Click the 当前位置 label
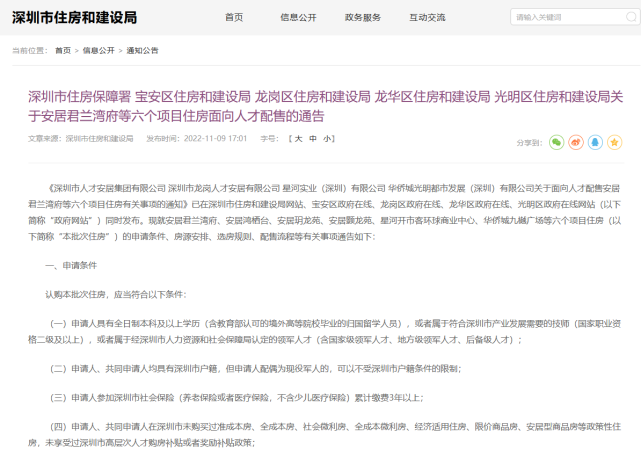This screenshot has height=457, width=641. click(x=30, y=51)
